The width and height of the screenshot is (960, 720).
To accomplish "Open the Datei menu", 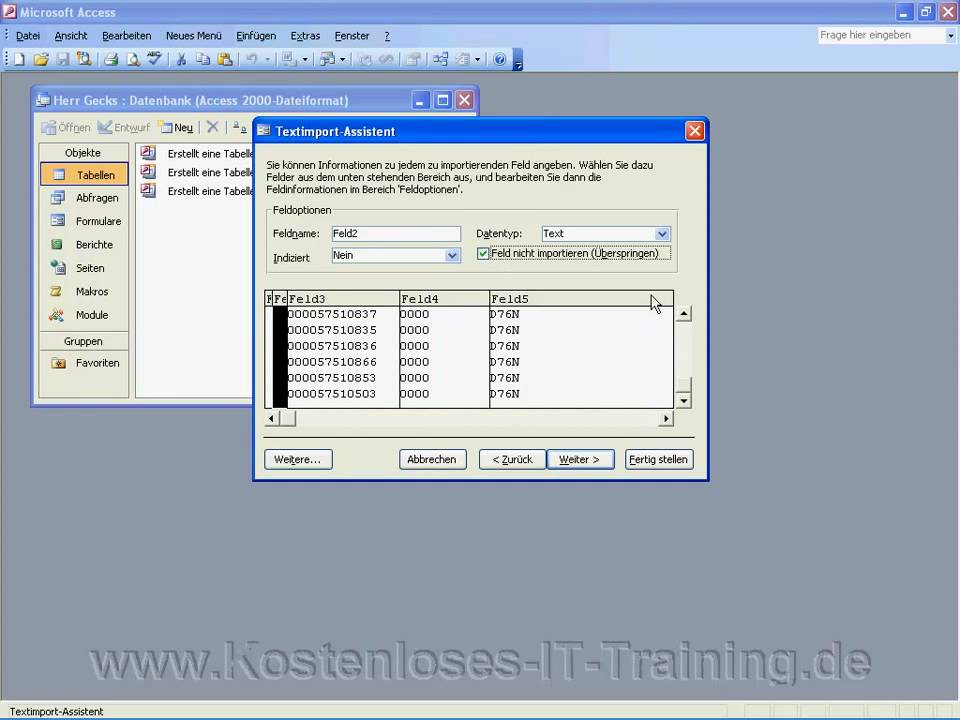I will click(28, 36).
